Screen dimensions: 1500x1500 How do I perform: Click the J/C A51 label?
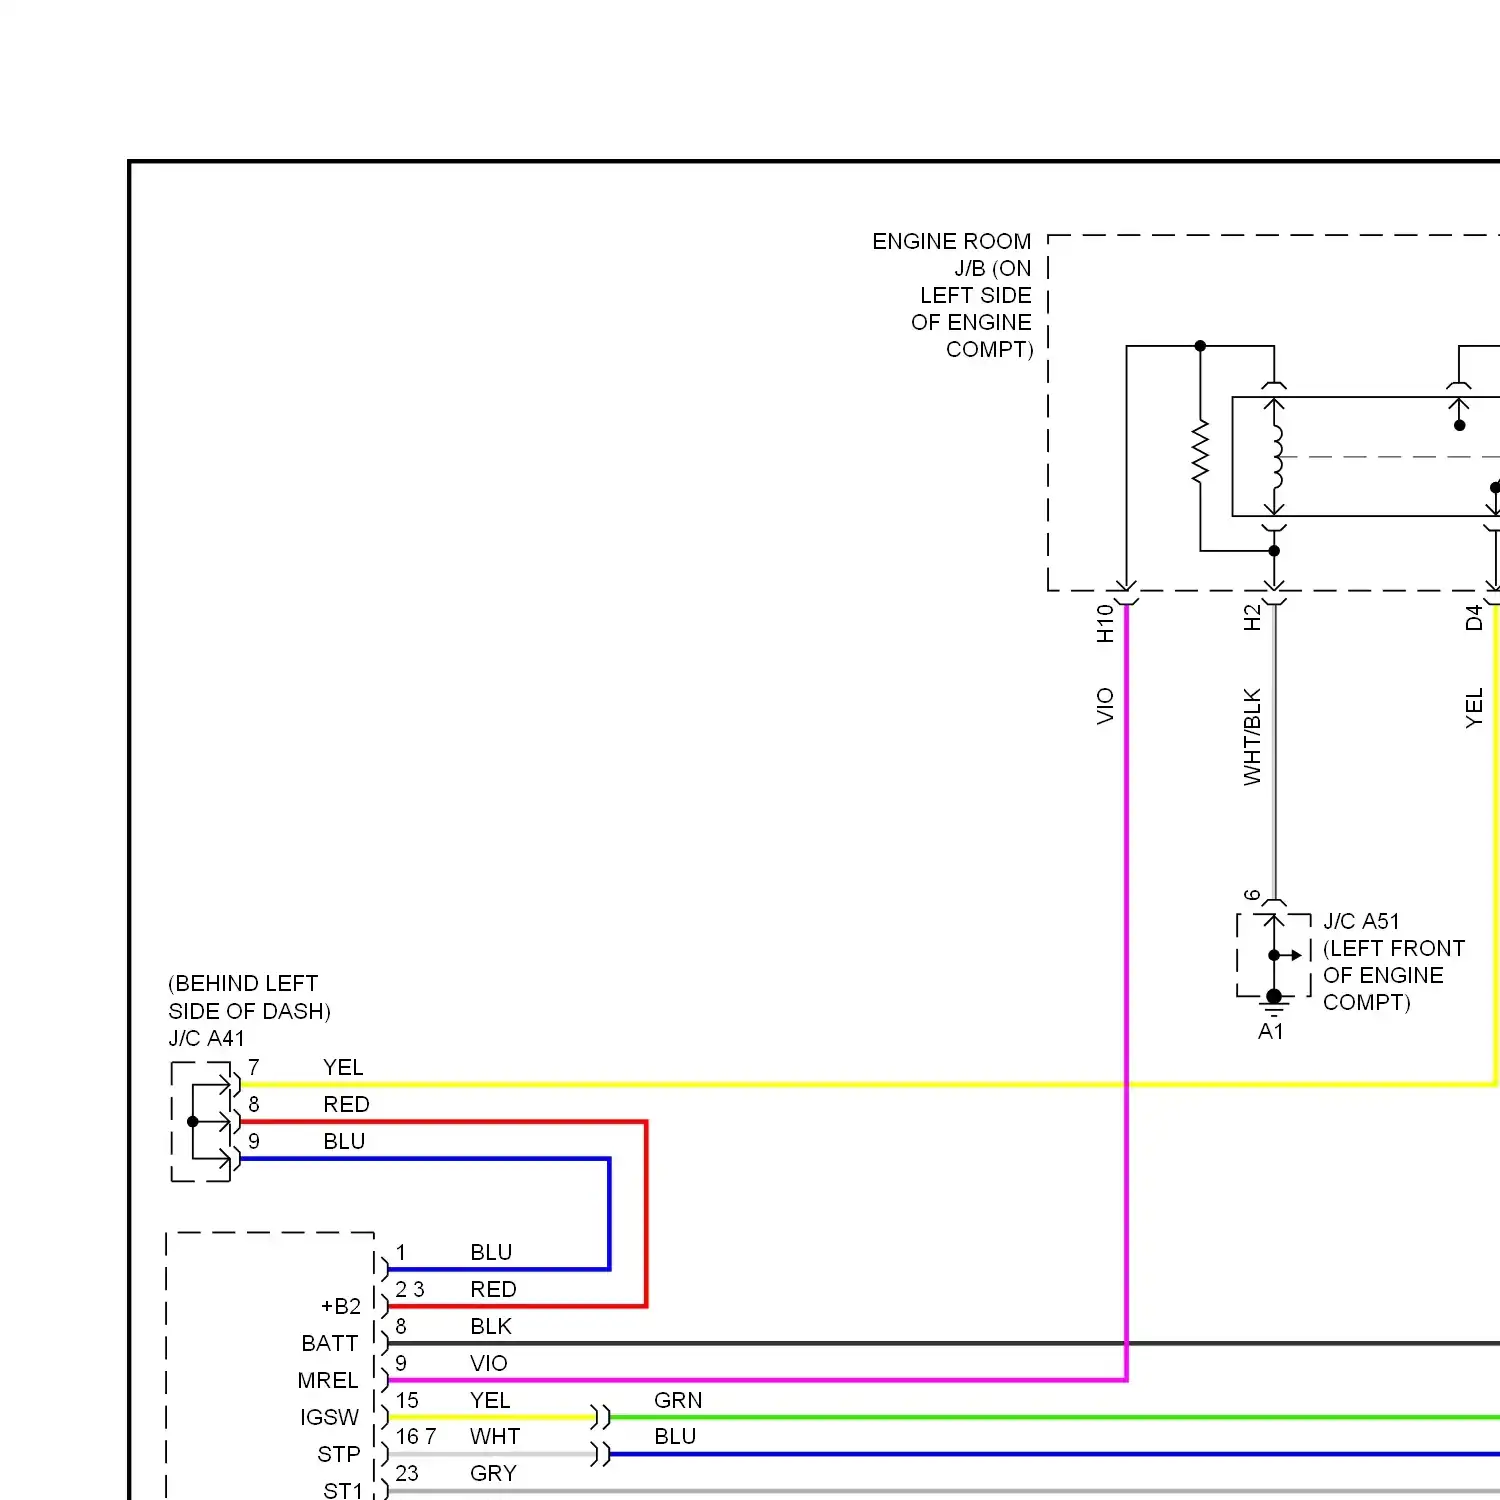click(1361, 921)
